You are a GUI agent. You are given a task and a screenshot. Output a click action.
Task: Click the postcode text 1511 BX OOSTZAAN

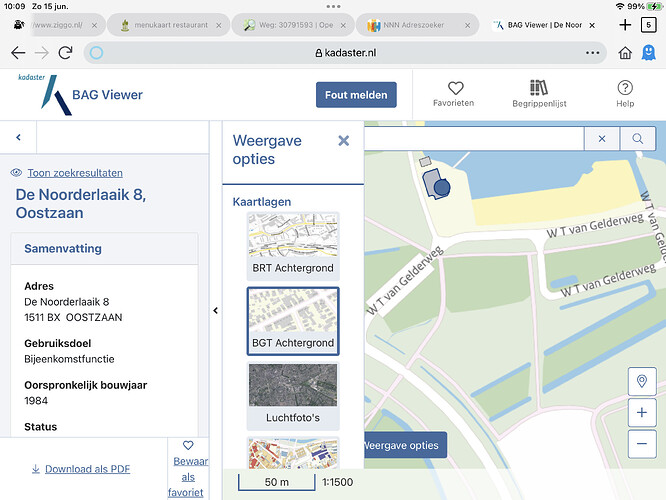73,317
